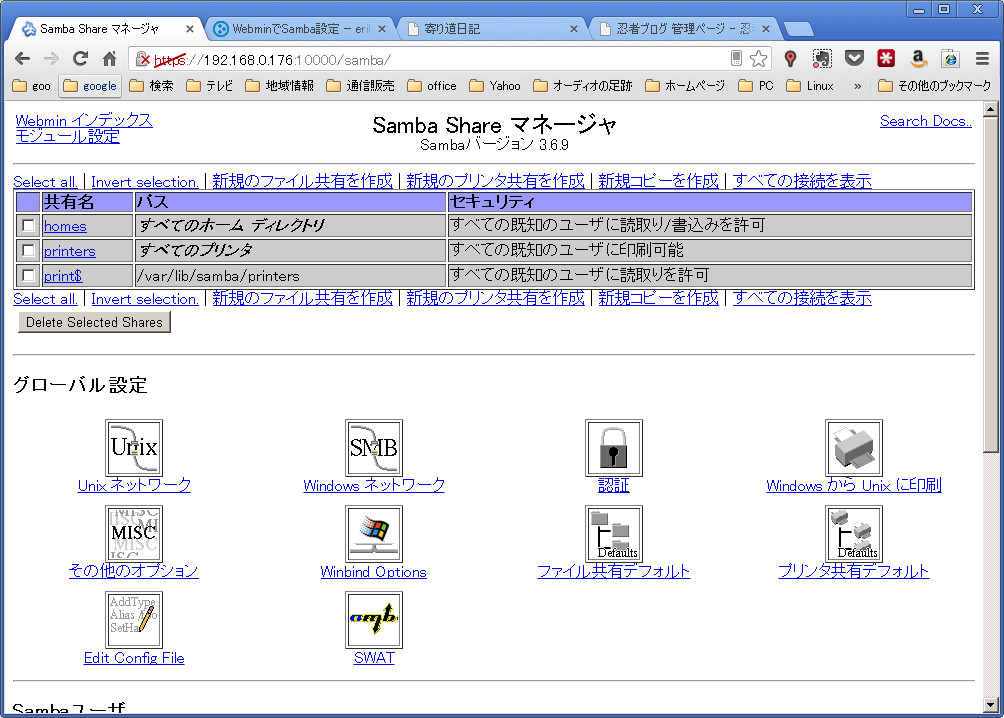
Task: Open the SMB Windows network icon
Action: tap(374, 448)
